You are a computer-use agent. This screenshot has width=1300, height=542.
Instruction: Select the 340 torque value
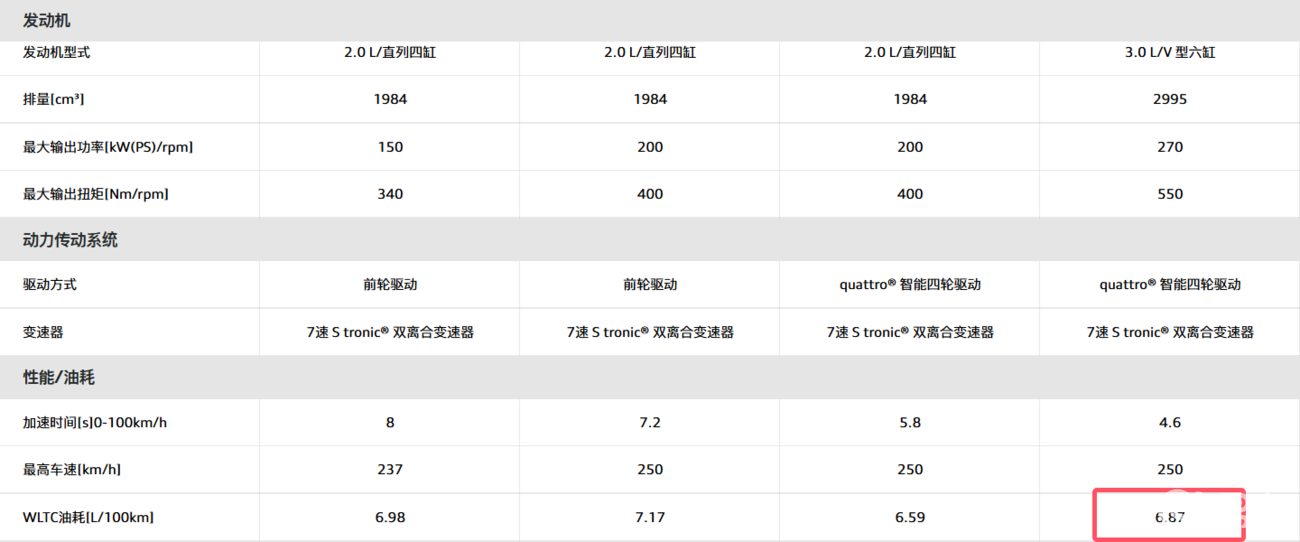click(390, 194)
